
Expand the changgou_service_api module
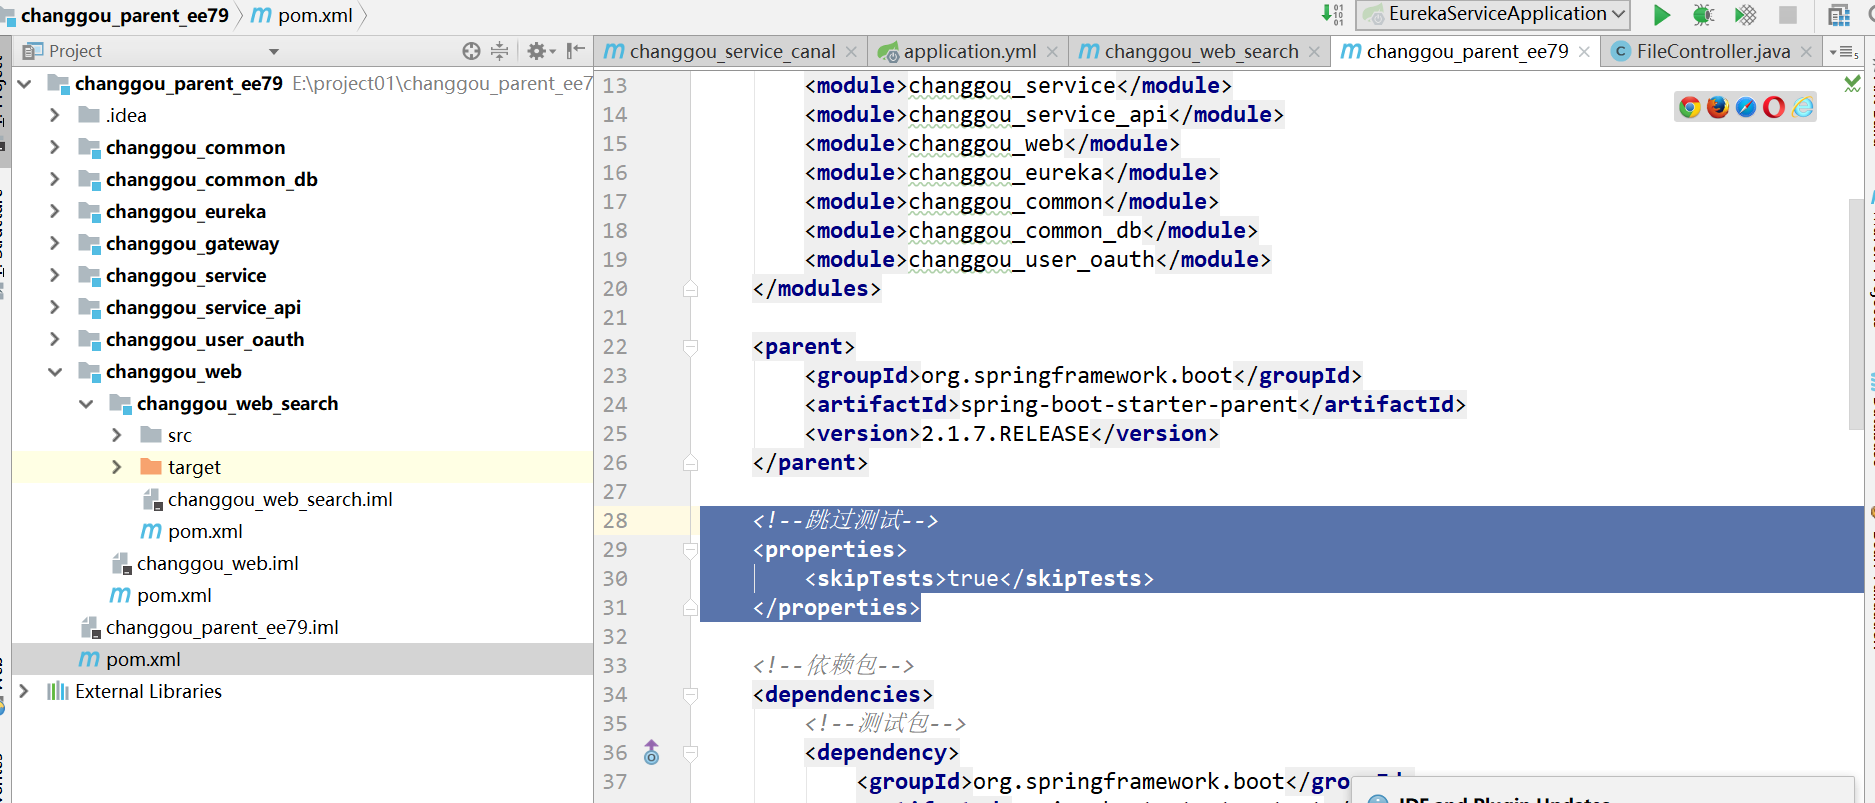(55, 308)
